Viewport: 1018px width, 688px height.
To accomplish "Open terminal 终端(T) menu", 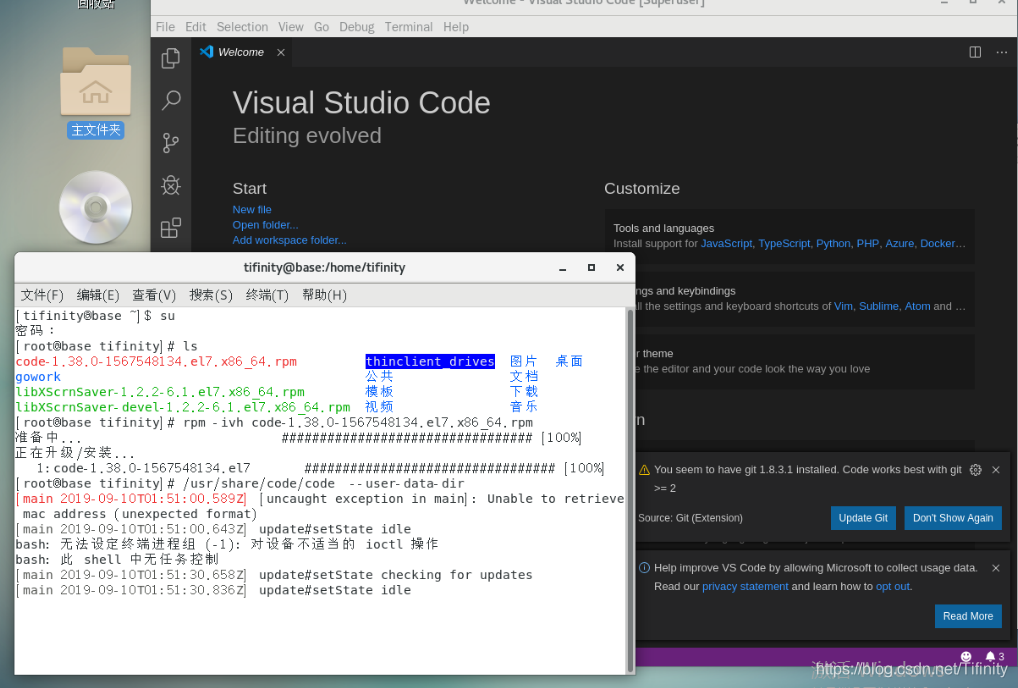I will tap(267, 295).
